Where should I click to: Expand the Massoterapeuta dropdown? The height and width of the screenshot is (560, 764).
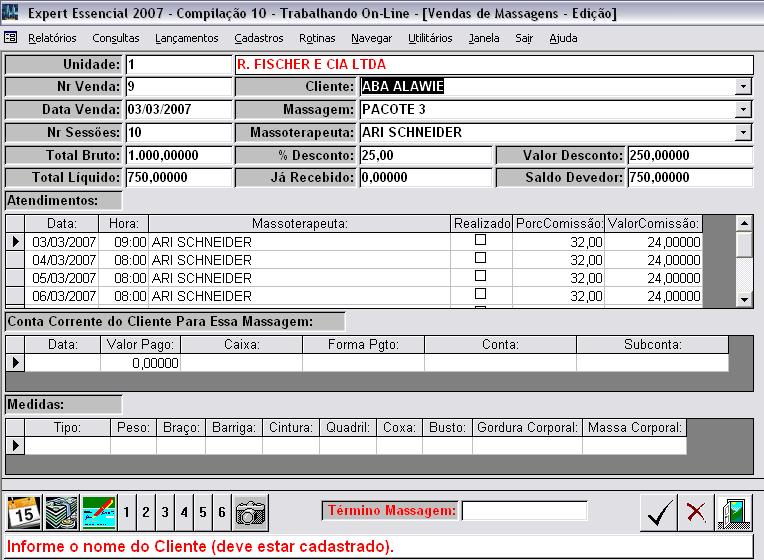tap(742, 133)
